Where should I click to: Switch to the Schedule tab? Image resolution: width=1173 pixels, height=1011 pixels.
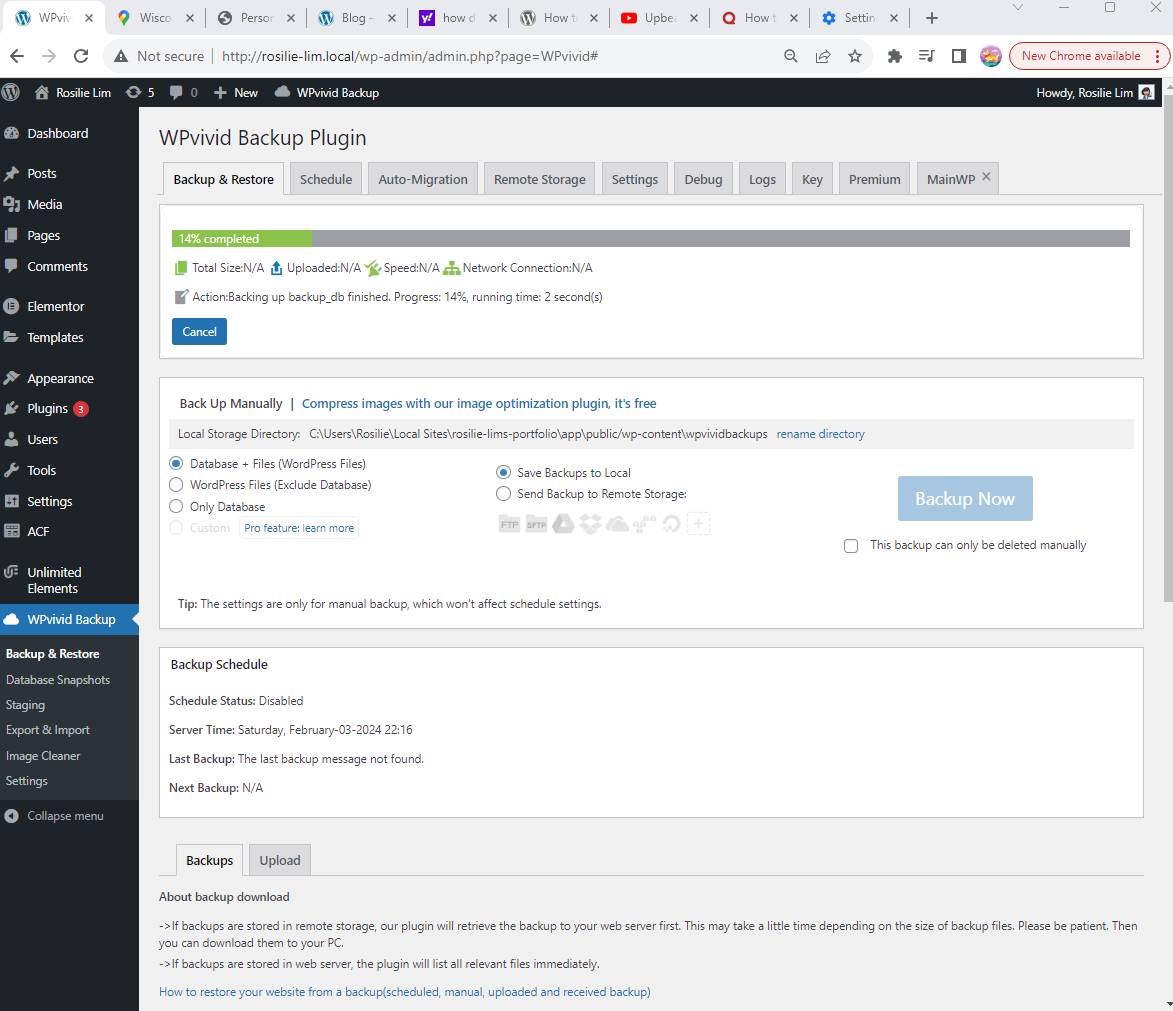[326, 179]
